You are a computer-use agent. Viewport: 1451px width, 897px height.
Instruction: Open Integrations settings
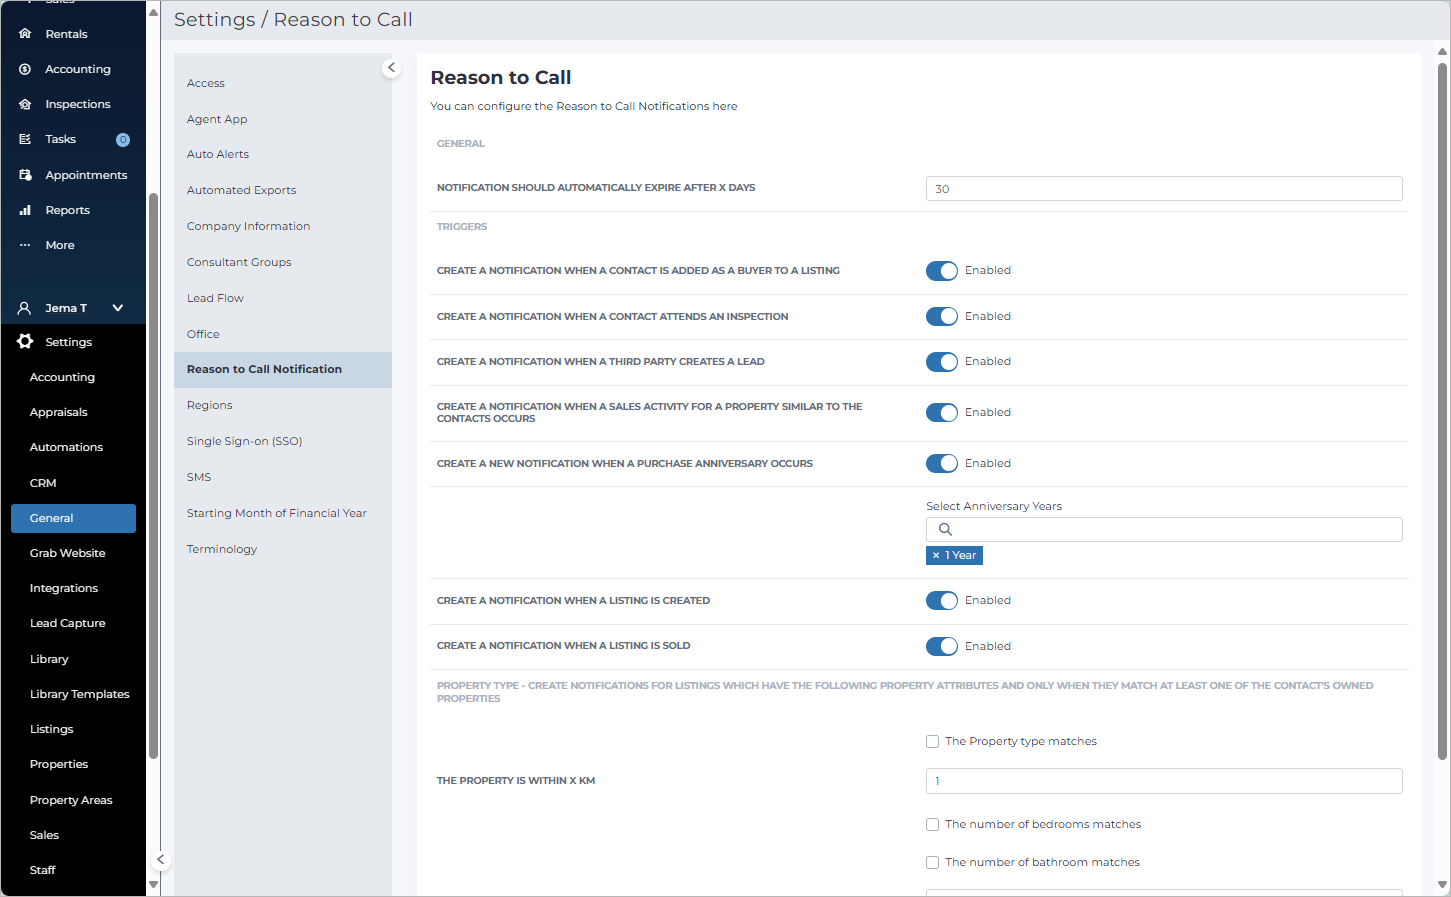click(64, 588)
